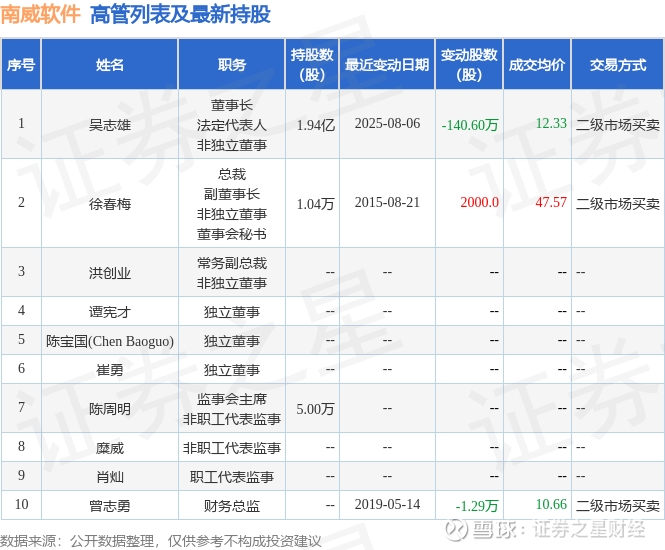Viewport: 665px width, 550px height.
Task: Click the 姓名 column header
Action: pyautogui.click(x=109, y=65)
